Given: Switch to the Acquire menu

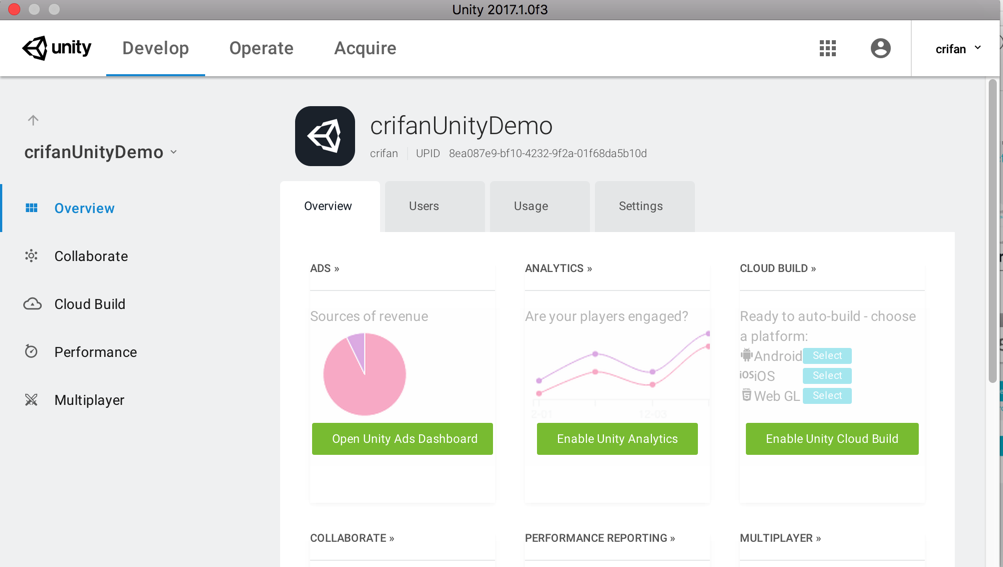Looking at the screenshot, I should click(365, 48).
